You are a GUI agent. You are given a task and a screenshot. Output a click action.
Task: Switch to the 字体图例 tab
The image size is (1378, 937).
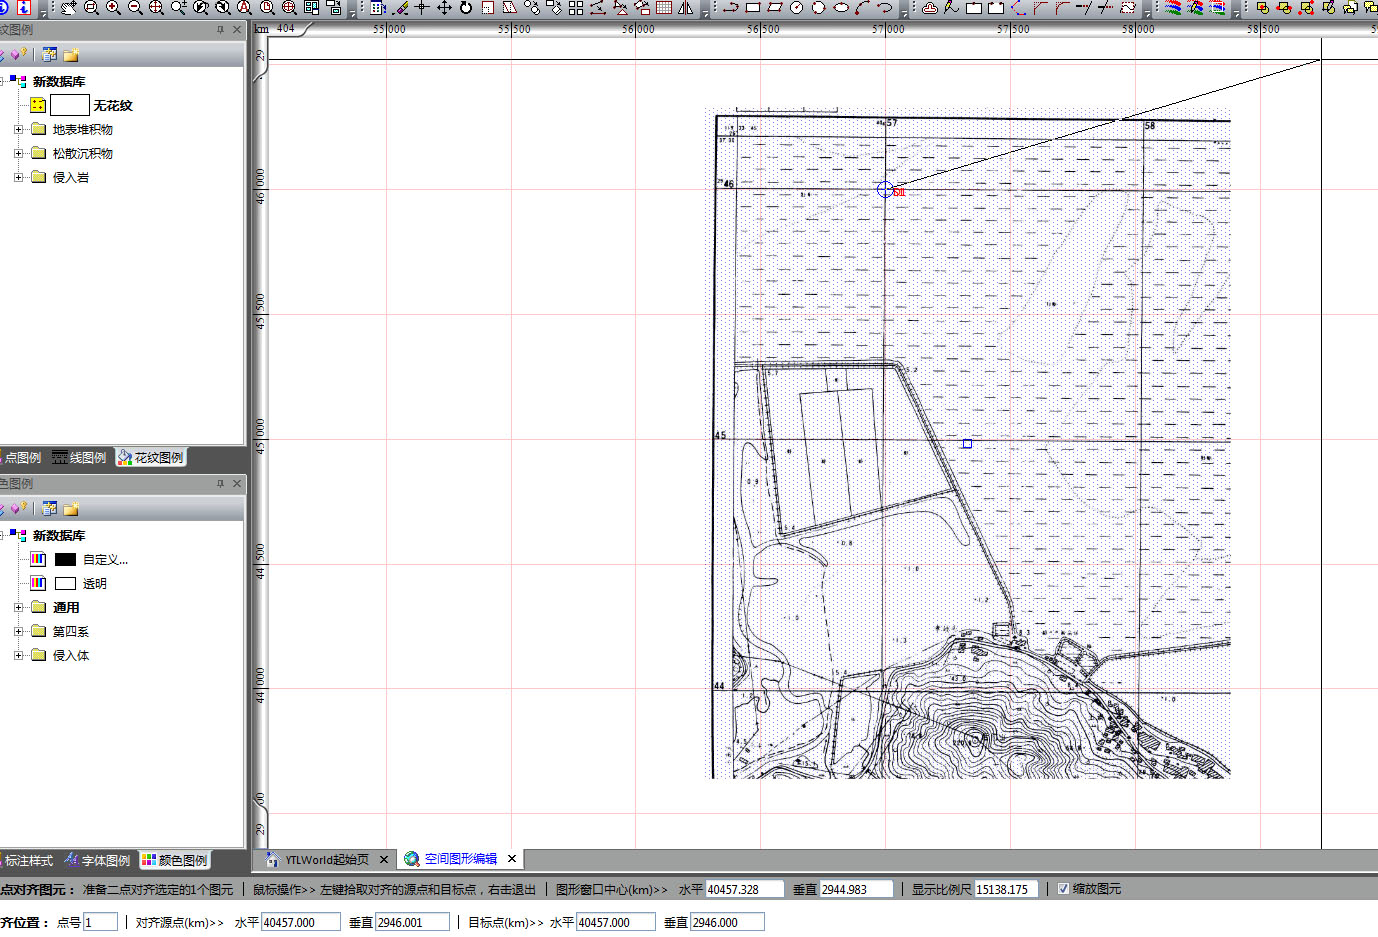pos(97,860)
